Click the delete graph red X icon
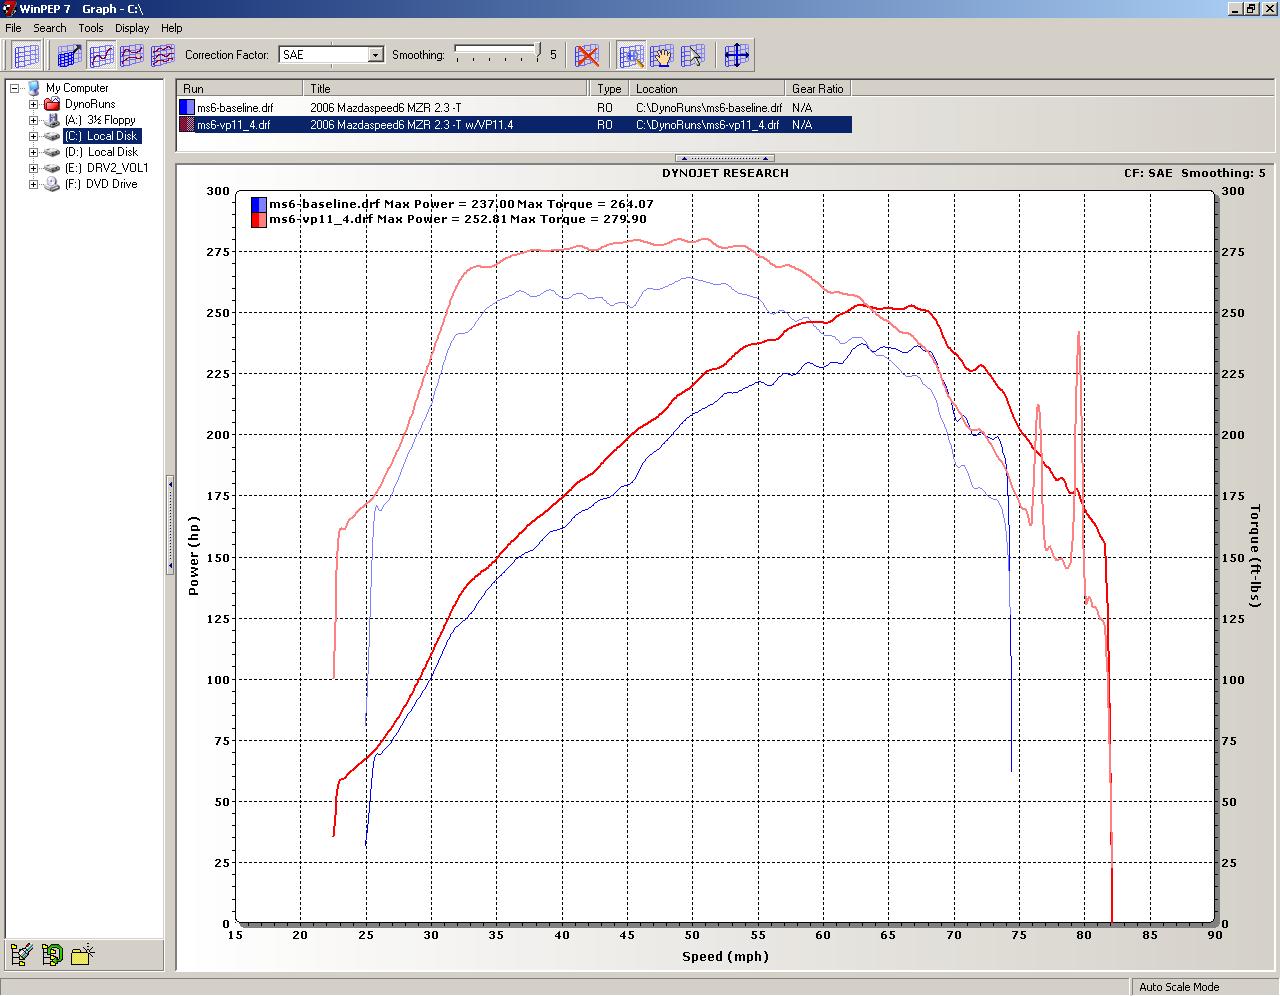The image size is (1280, 996). (587, 55)
